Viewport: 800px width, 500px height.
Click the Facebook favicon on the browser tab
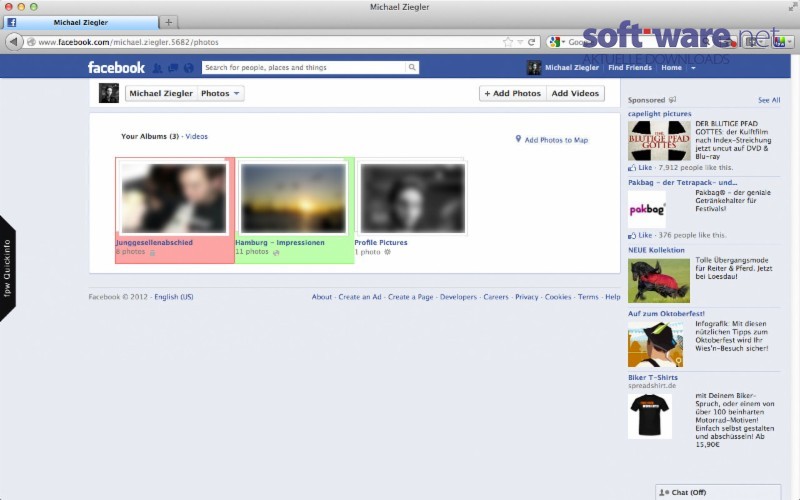pos(11,22)
